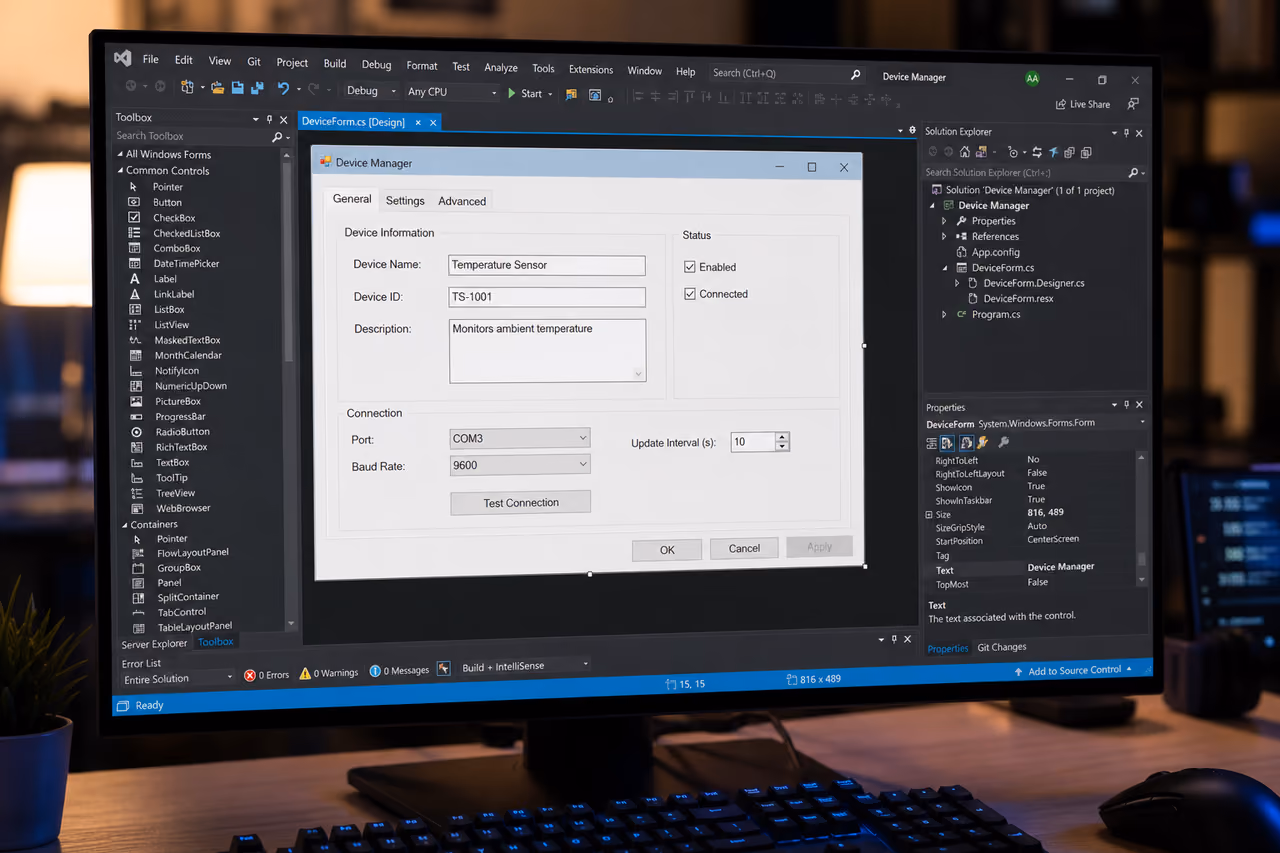Click the 0 Warnings filter icon
This screenshot has width=1280, height=853.
coord(306,673)
